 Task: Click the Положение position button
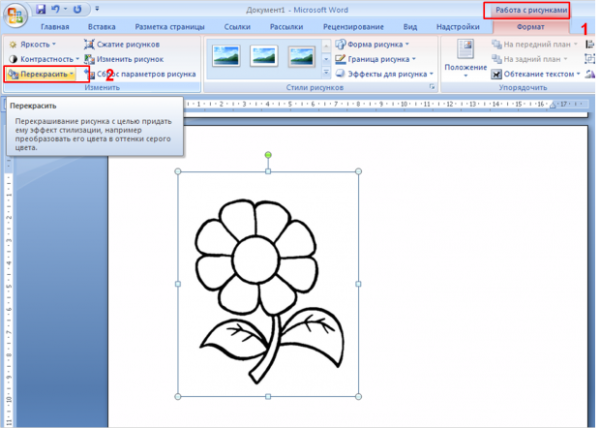point(466,62)
